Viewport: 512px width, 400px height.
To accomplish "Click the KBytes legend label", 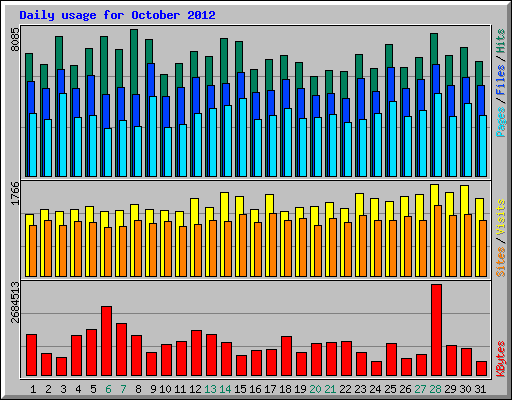I will click(x=501, y=359).
